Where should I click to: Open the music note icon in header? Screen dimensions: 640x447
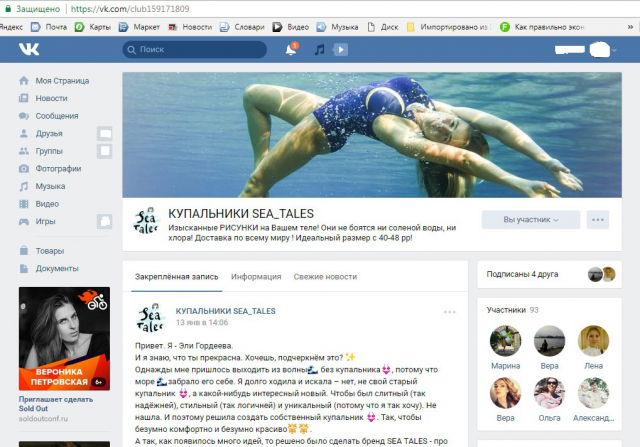[x=319, y=49]
